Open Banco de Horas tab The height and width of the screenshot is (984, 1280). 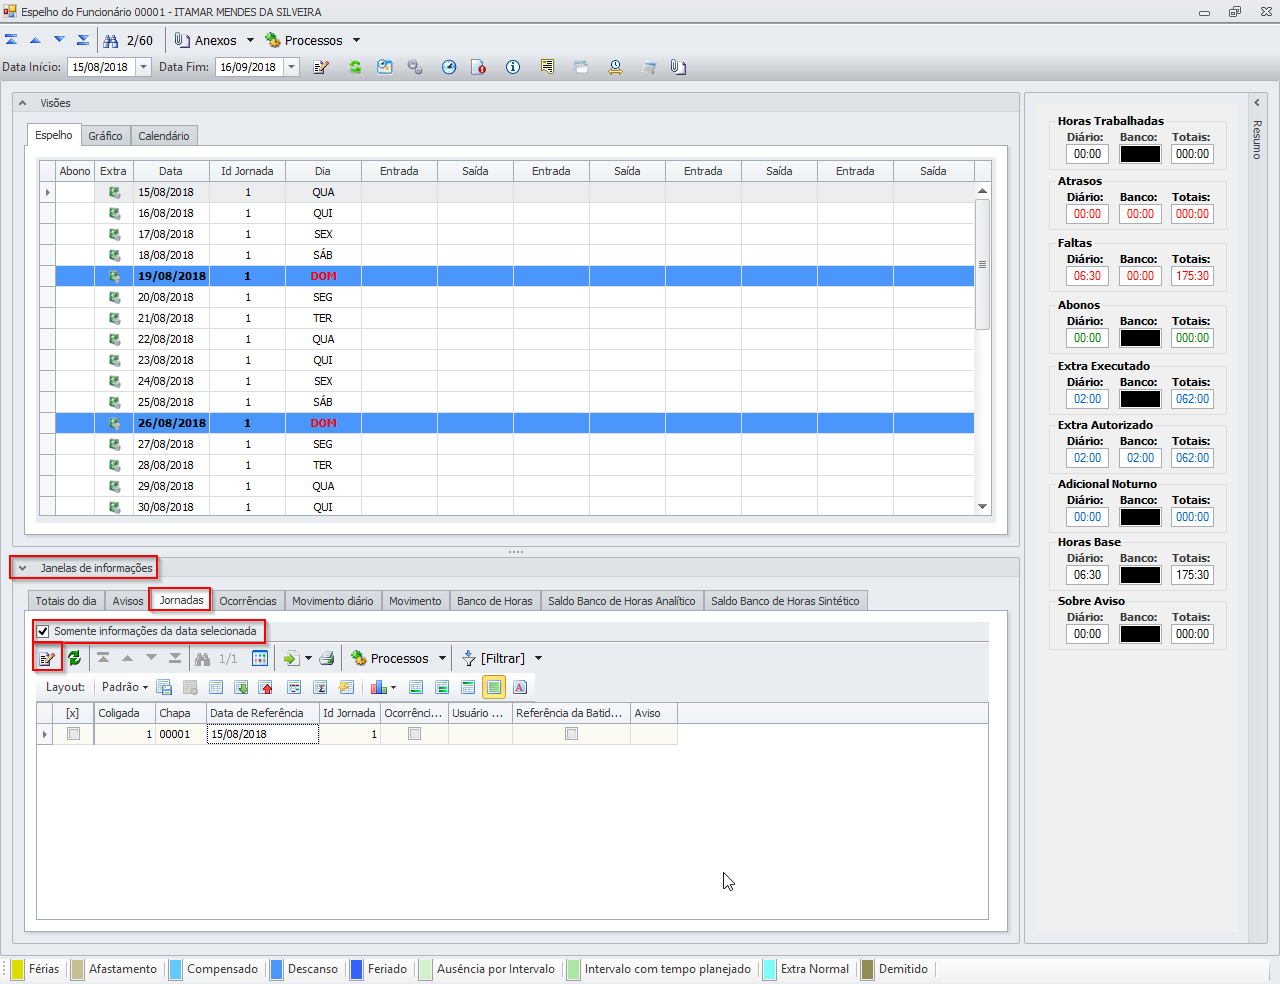point(495,601)
